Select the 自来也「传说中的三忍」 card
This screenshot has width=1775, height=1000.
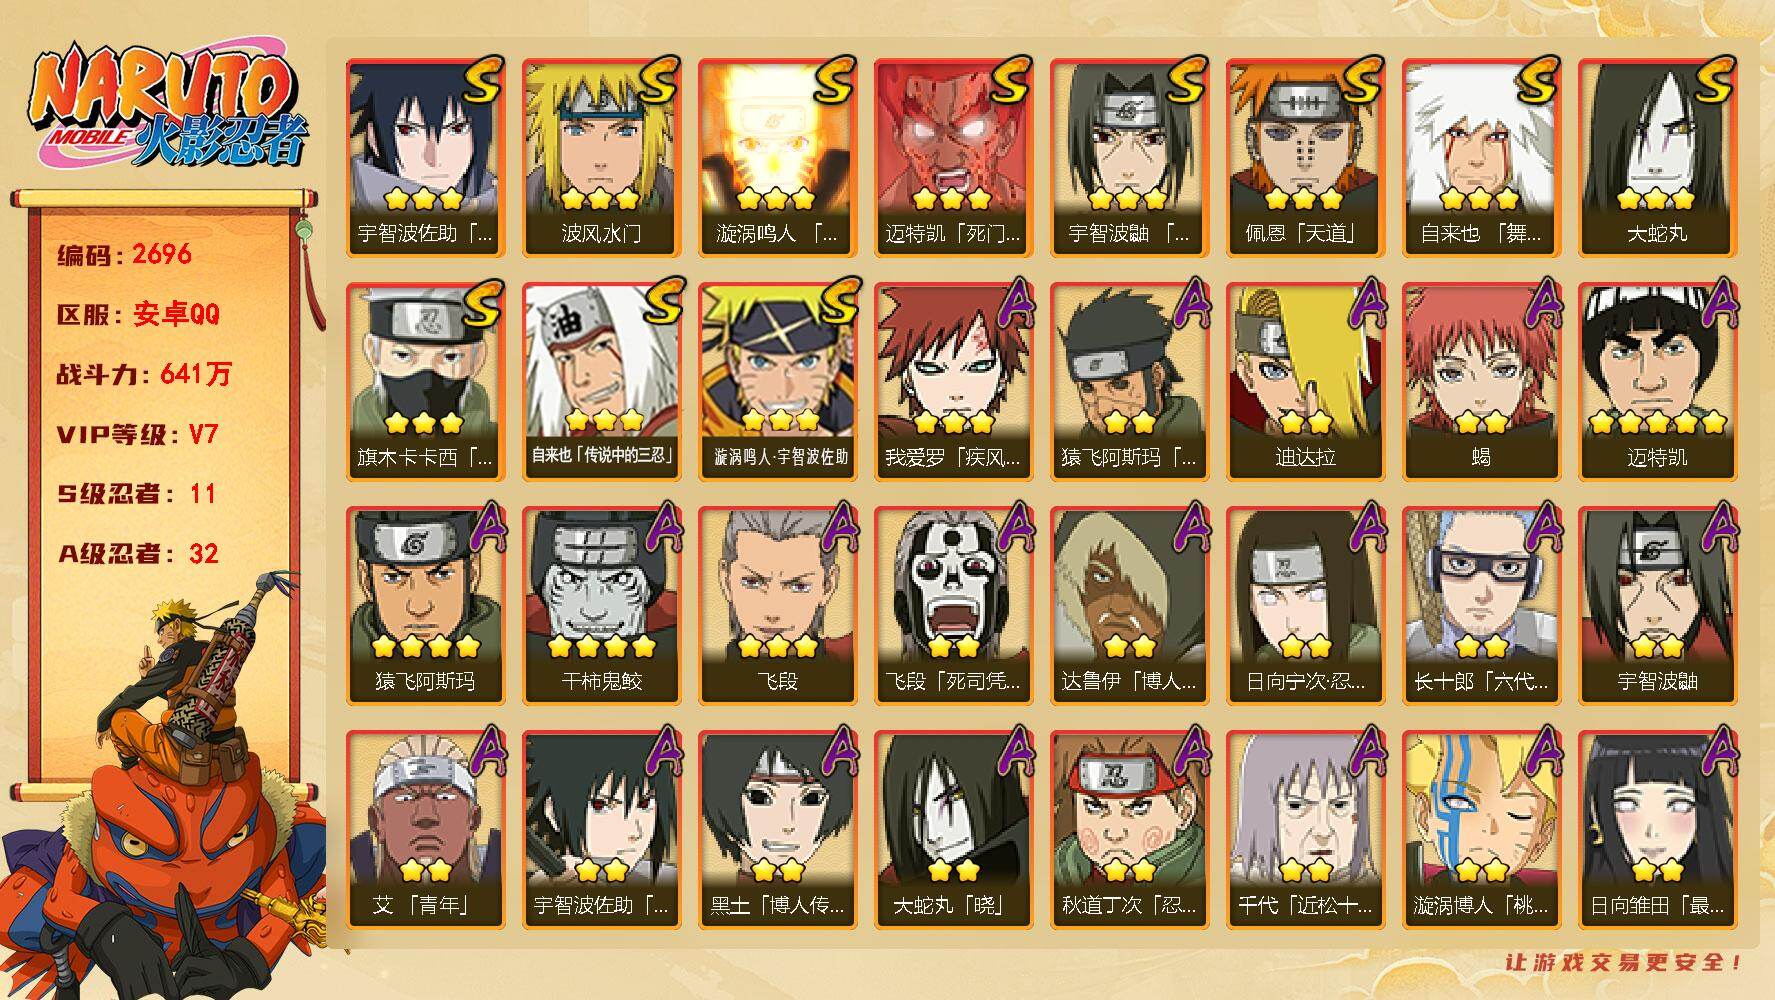(601, 381)
